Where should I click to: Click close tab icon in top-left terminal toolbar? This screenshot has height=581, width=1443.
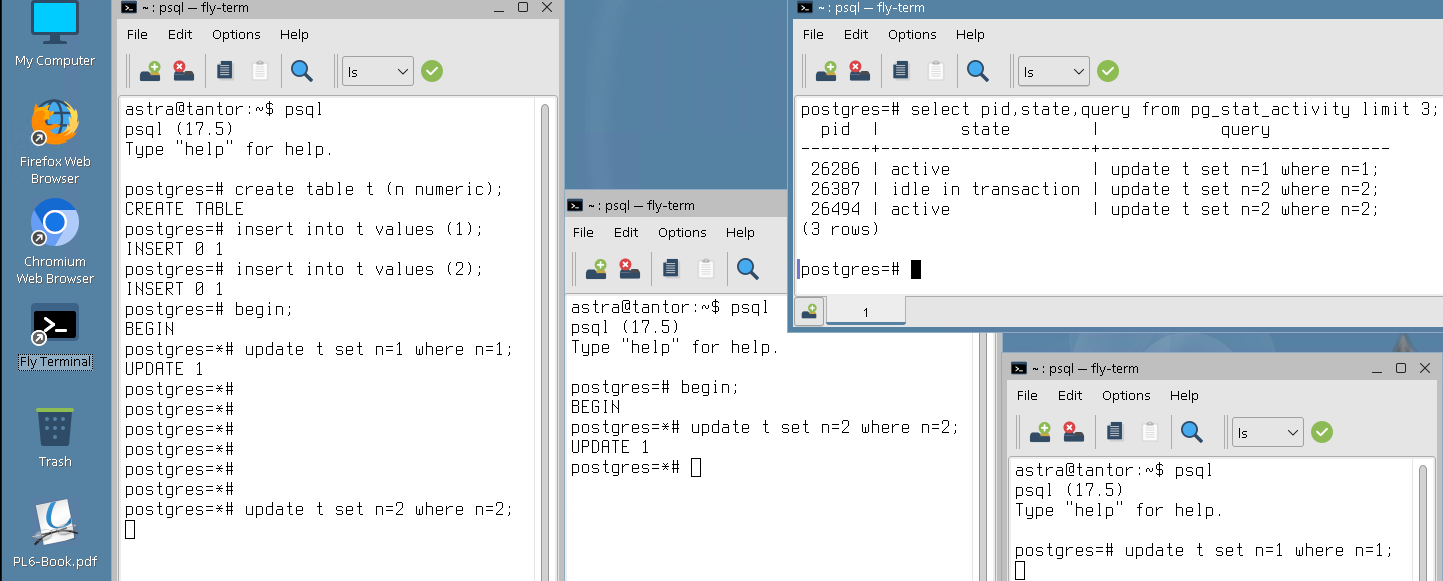pyautogui.click(x=182, y=71)
